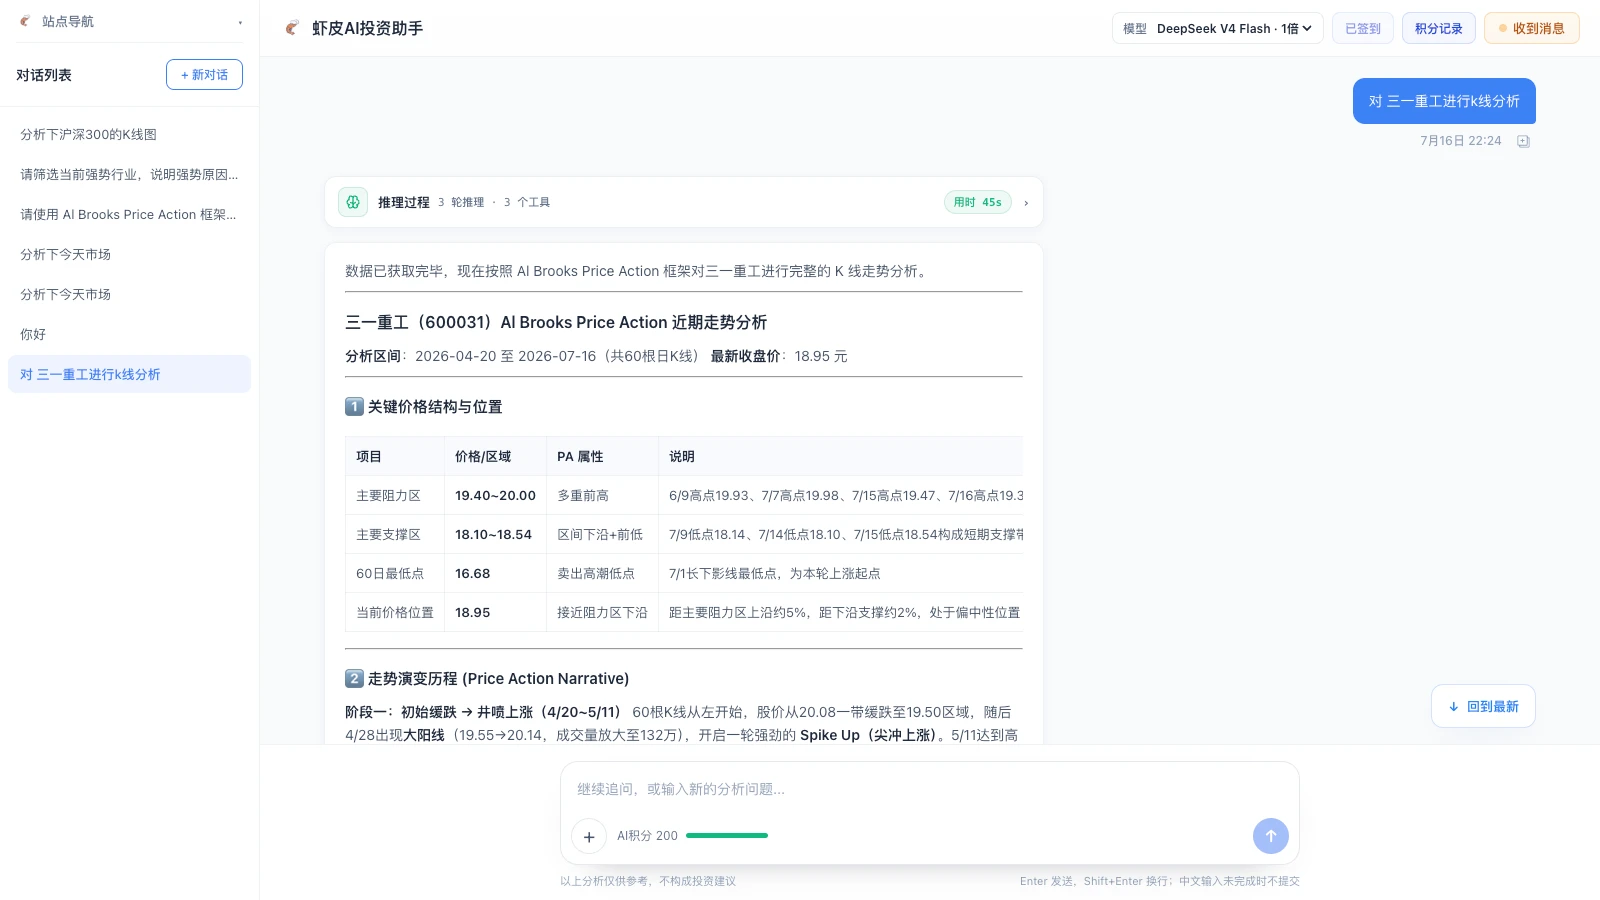This screenshot has width=1600, height=900.
Task: Focus the 继续追问 message input field
Action: tap(929, 789)
